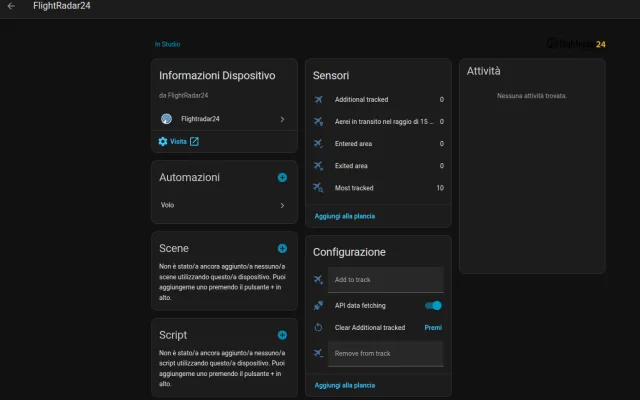Click the FlightRadar24 brand logo
The height and width of the screenshot is (400, 640).
(576, 44)
